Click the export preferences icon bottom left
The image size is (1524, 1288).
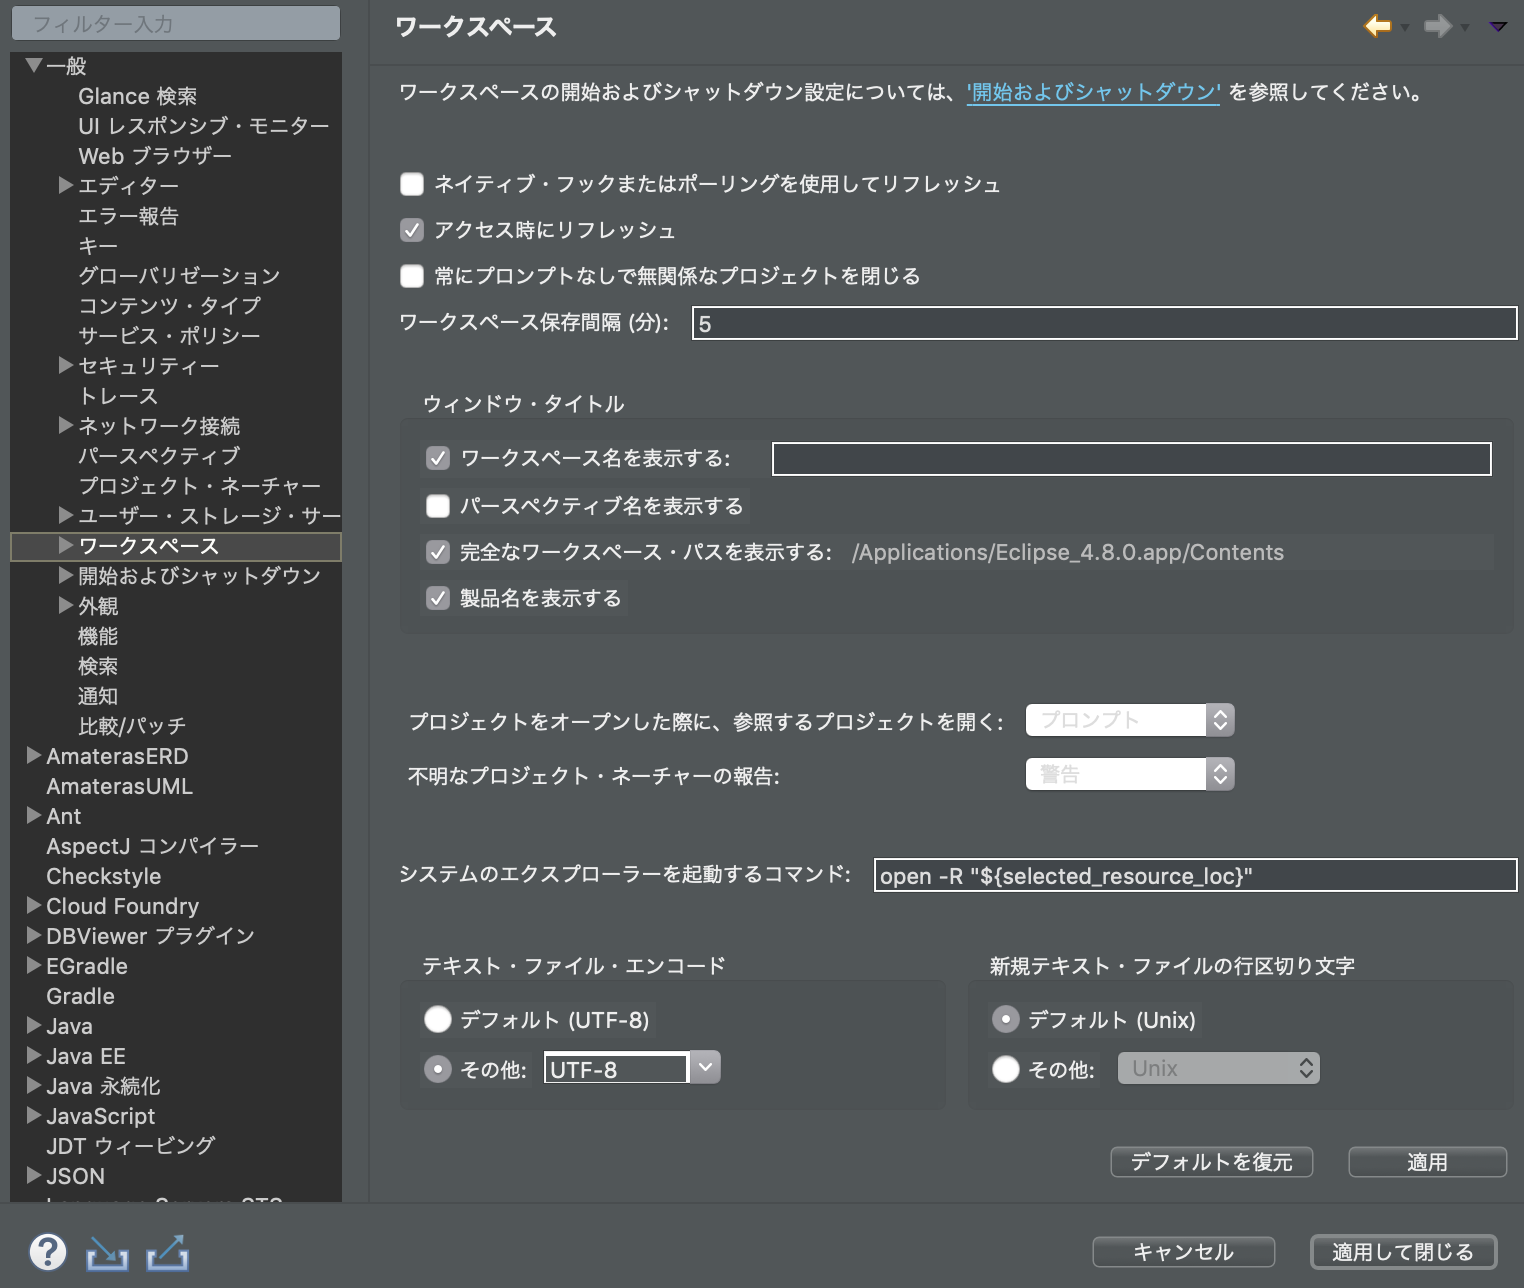pyautogui.click(x=167, y=1251)
